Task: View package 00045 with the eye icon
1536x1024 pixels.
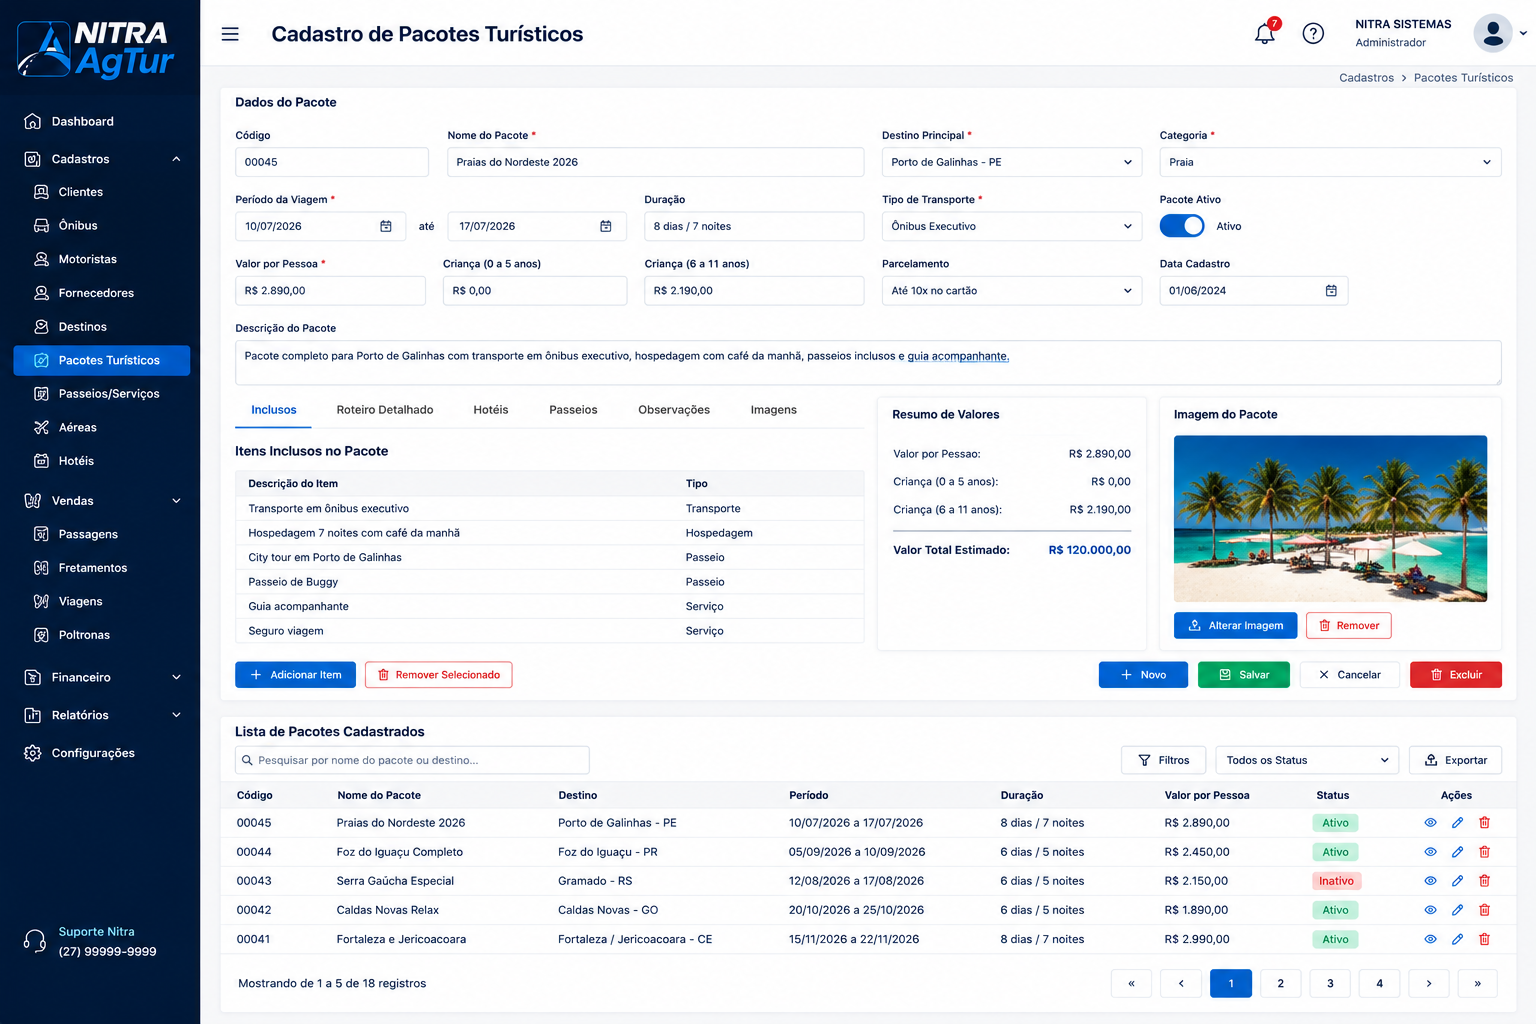Action: (x=1430, y=823)
